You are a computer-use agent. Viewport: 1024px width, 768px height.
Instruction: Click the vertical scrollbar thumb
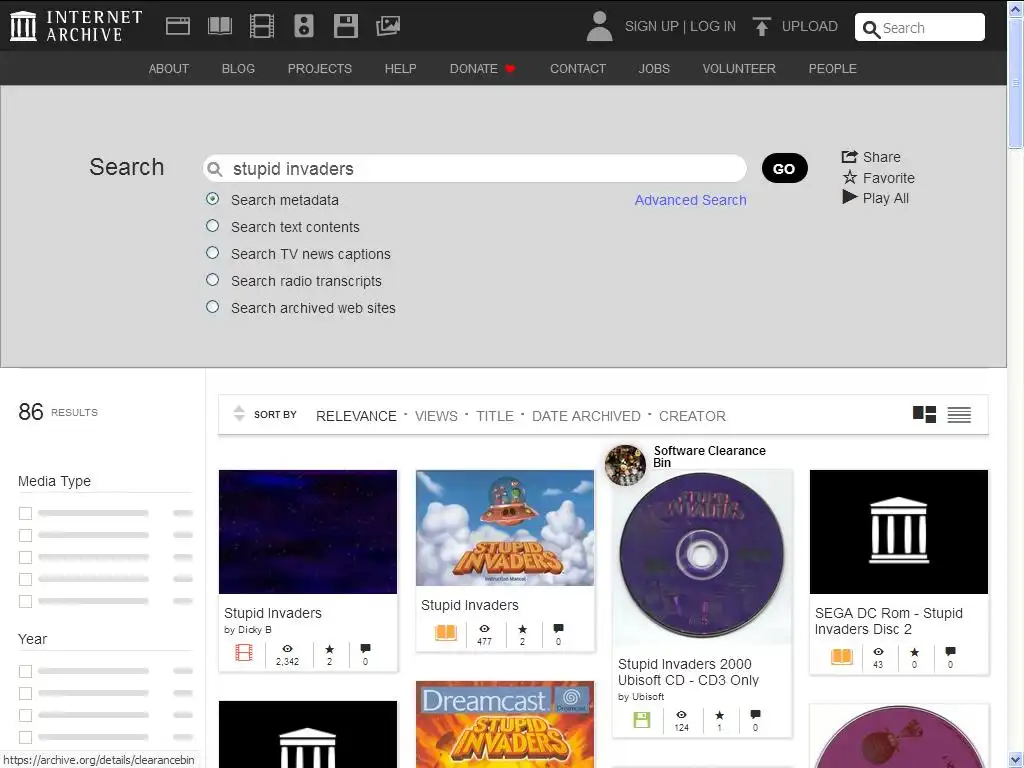[x=1016, y=84]
